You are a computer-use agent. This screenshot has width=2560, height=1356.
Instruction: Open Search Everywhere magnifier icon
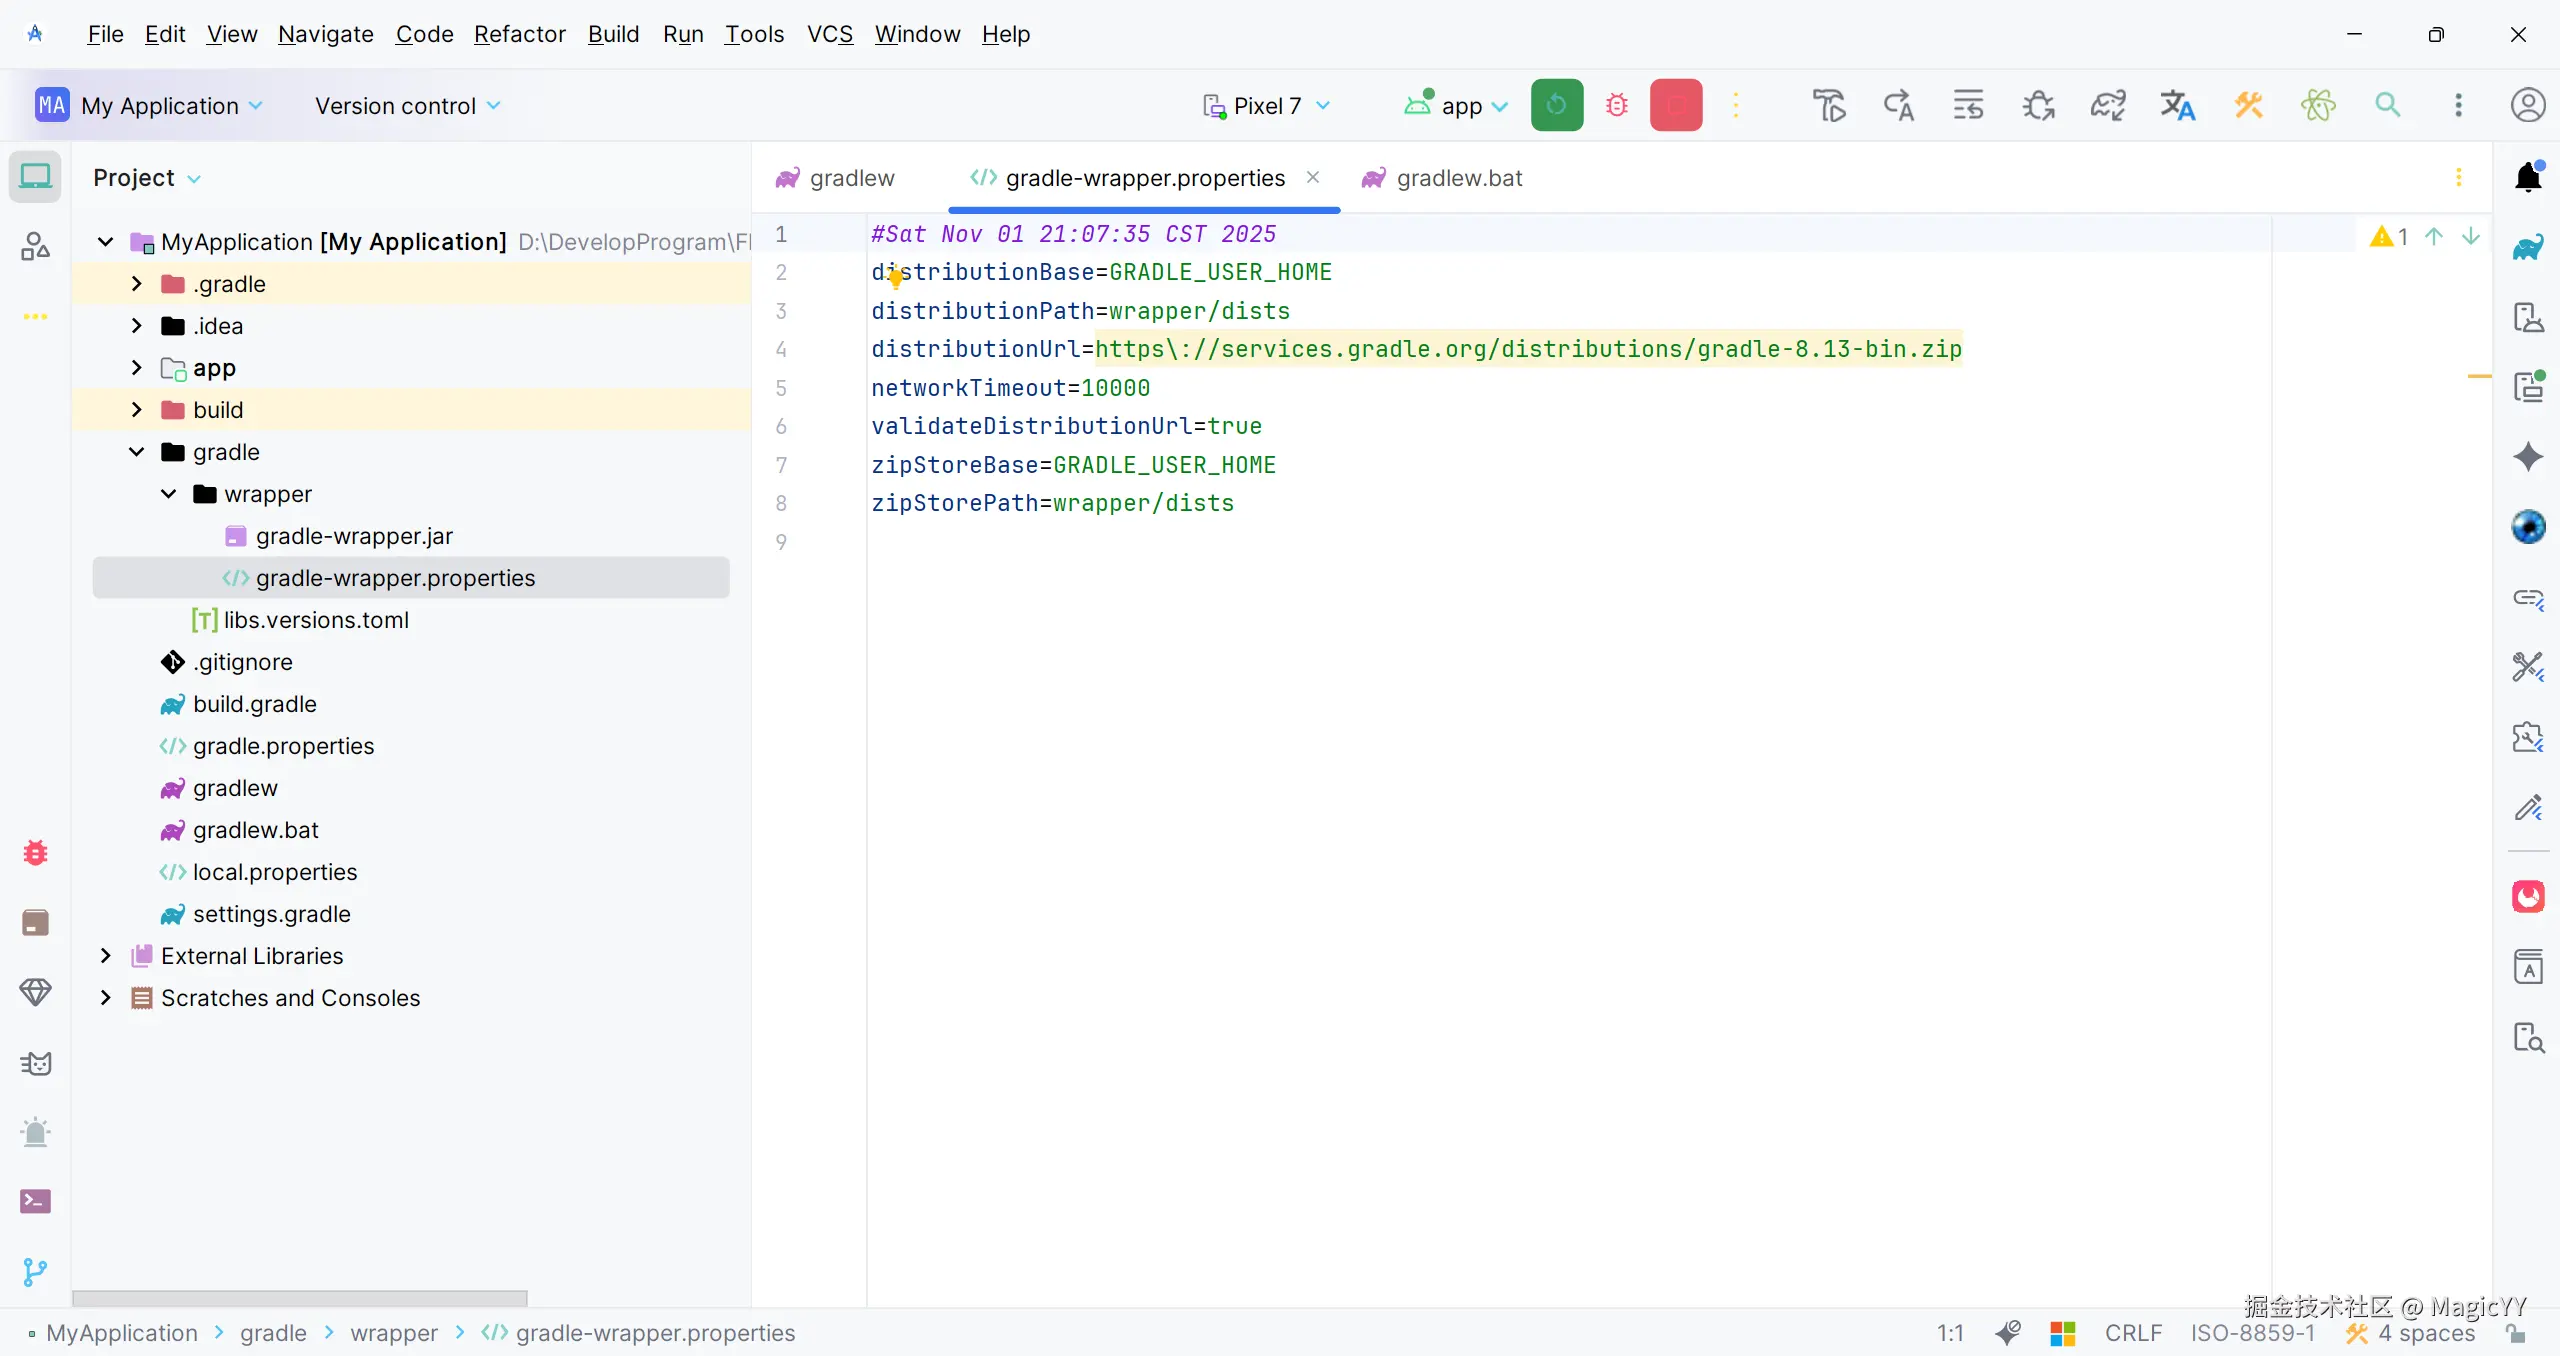point(2387,105)
